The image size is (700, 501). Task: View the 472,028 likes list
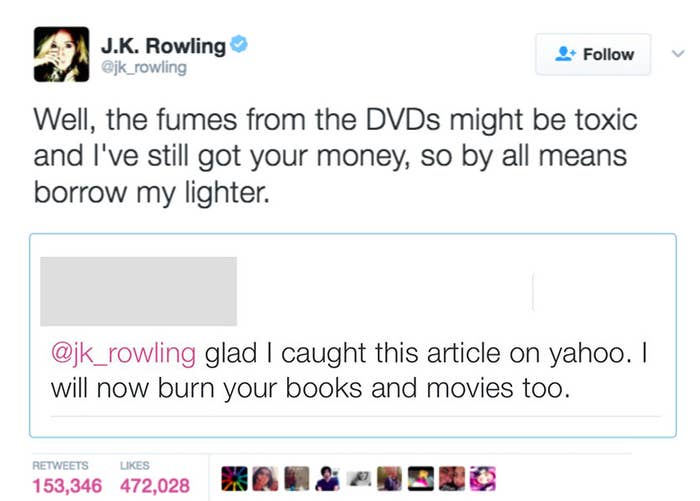tap(155, 486)
